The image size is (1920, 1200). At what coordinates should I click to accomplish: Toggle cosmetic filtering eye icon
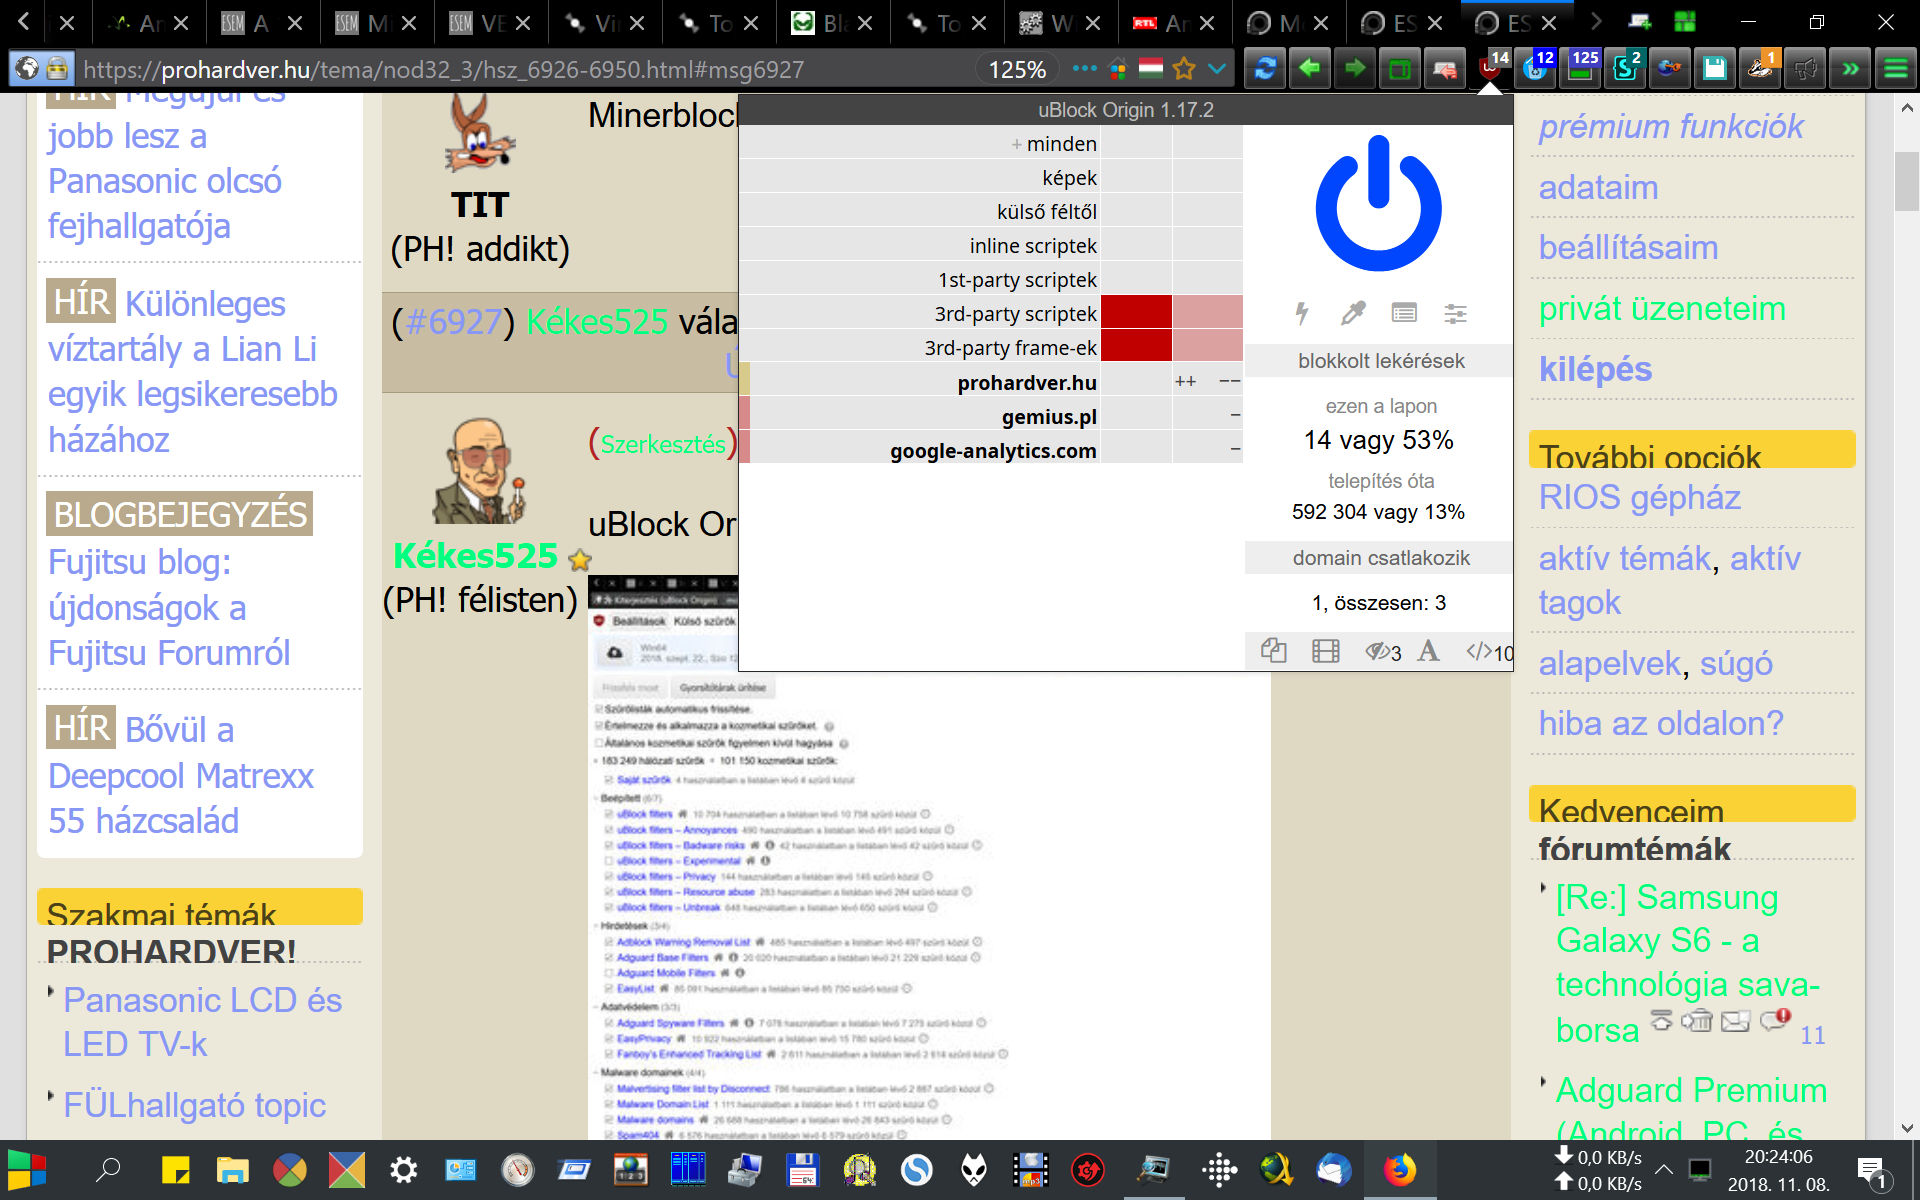tap(1383, 652)
